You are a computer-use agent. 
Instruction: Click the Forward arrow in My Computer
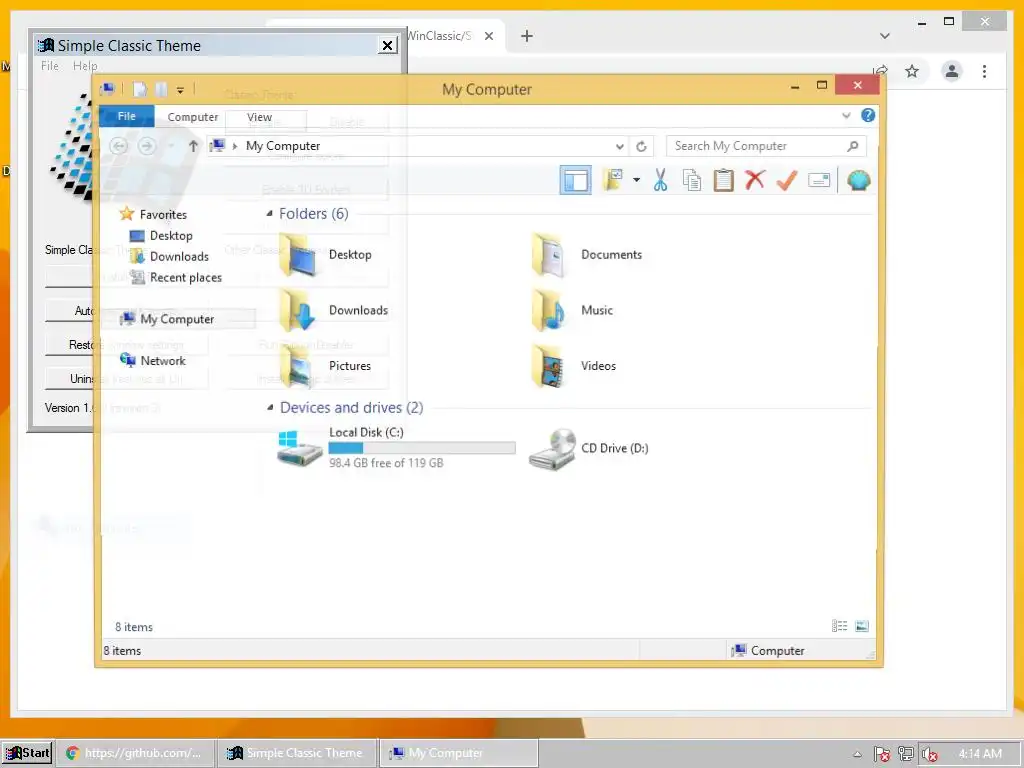(x=147, y=146)
